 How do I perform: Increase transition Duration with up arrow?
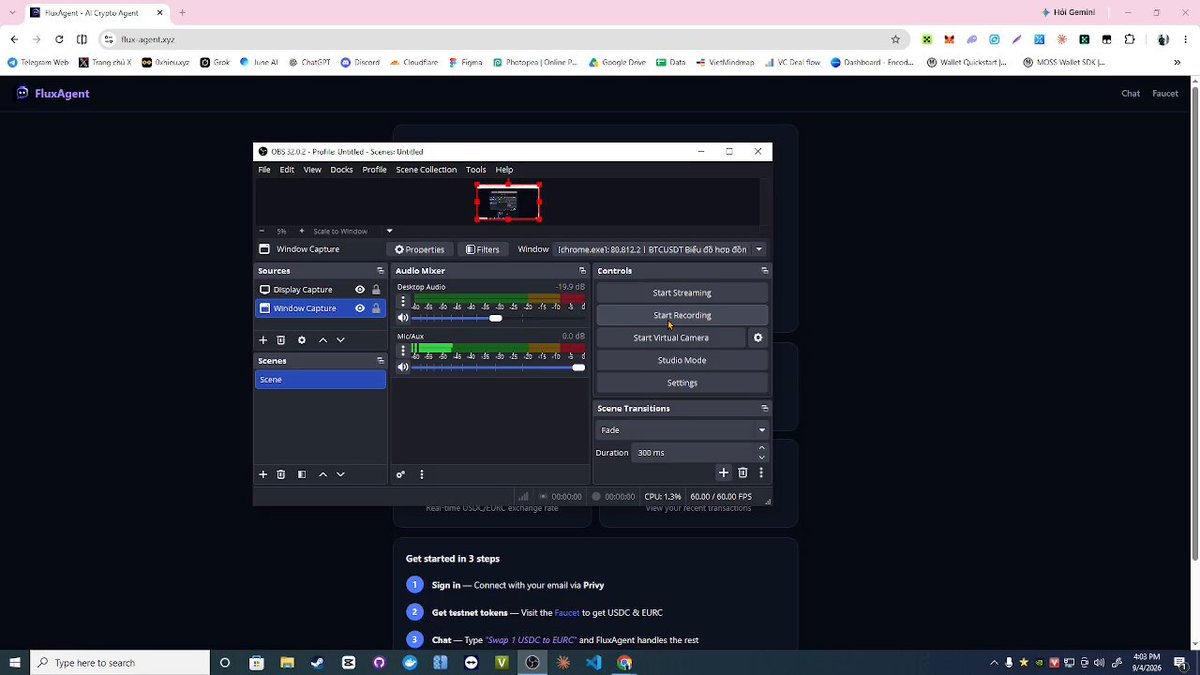[762, 448]
